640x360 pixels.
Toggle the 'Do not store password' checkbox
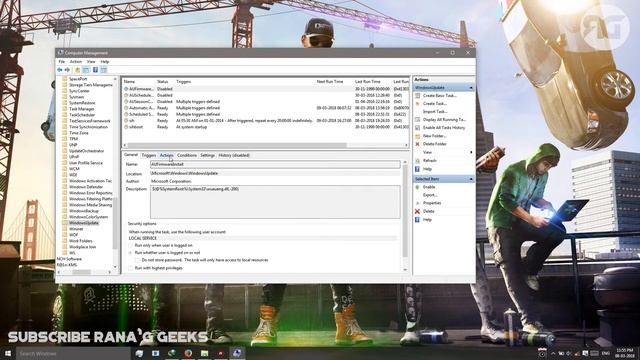click(x=138, y=260)
